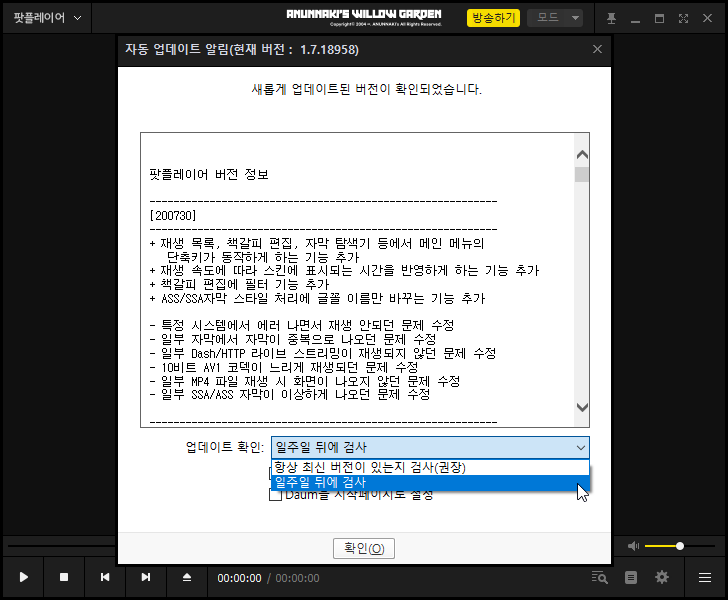
Task: Click the 책갈피 편집에 필터 기능 추가 line
Action: 240,284
